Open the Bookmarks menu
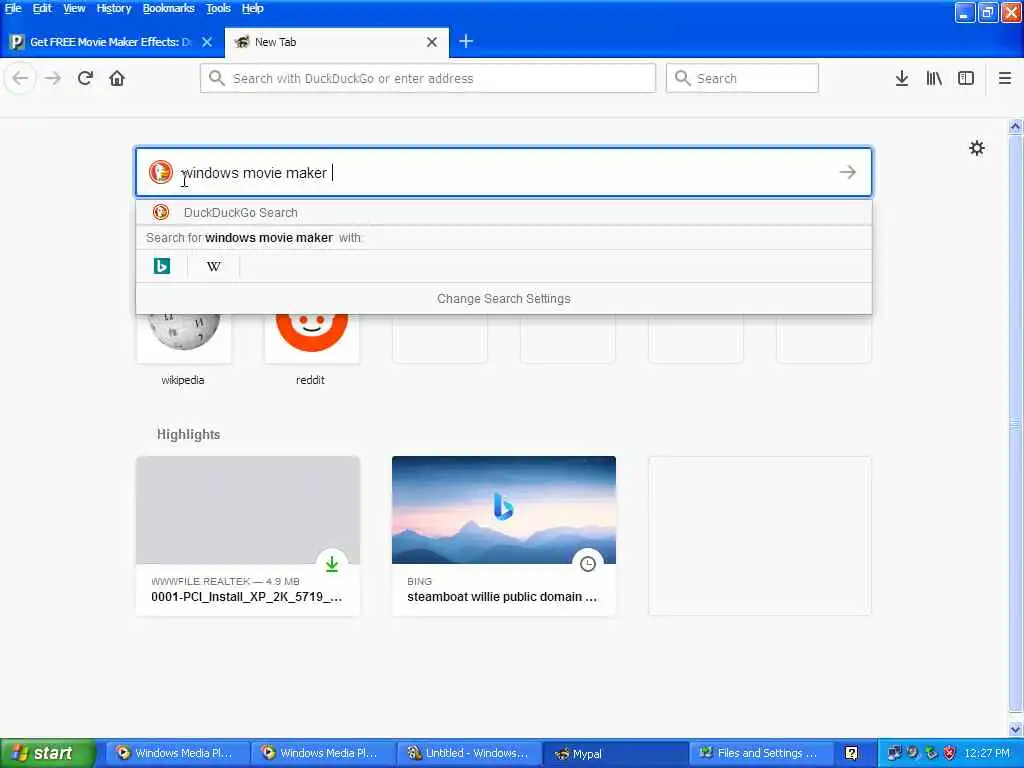 (168, 8)
